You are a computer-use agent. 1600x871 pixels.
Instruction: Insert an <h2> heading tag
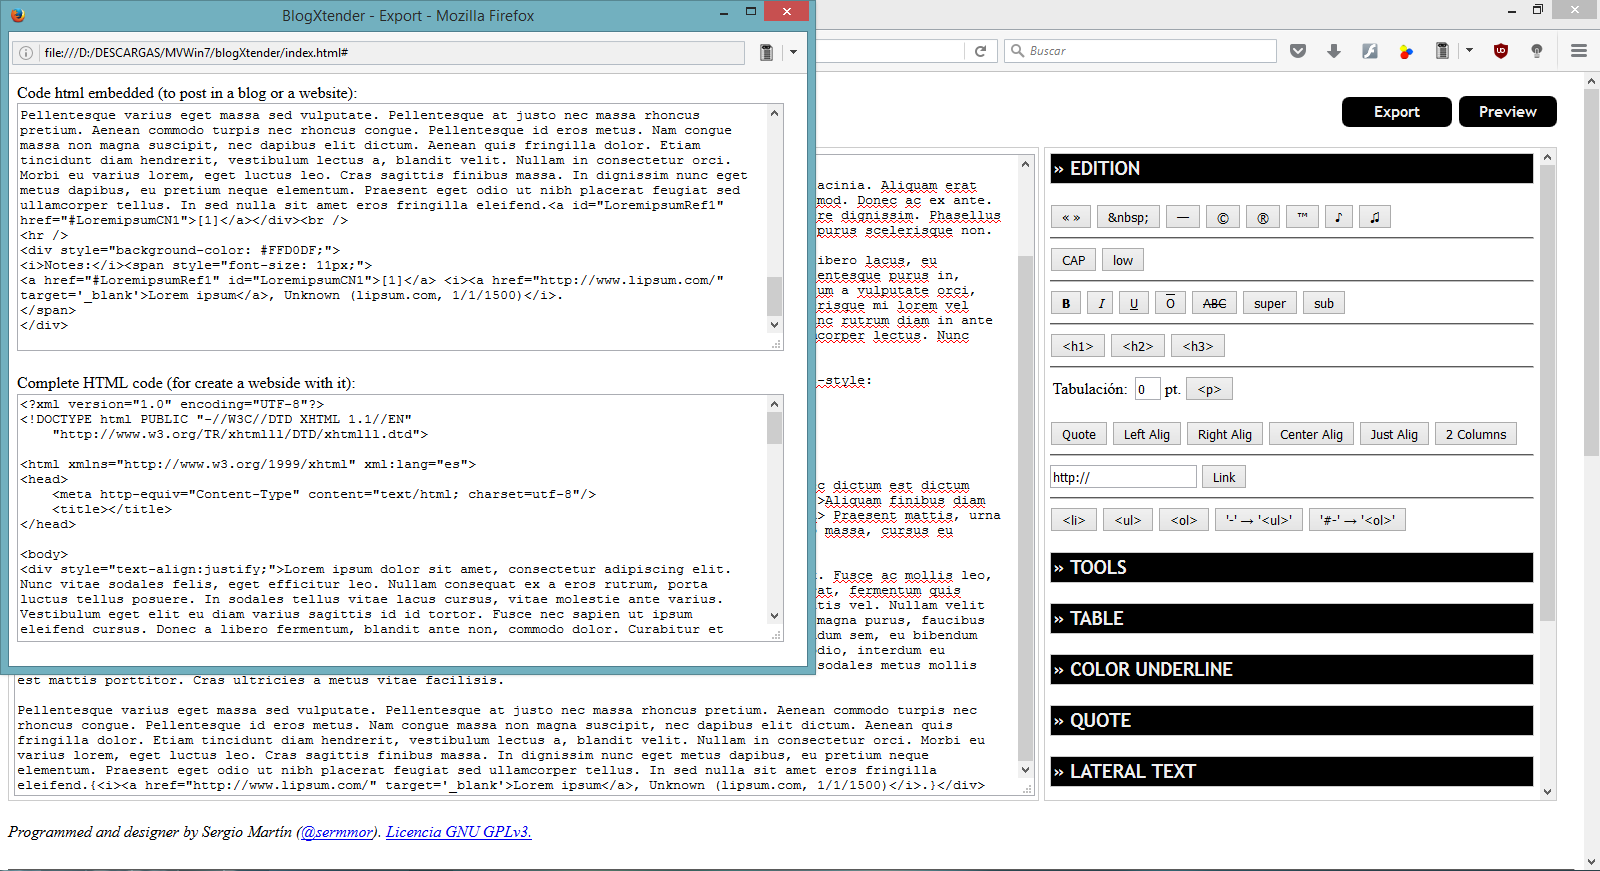pyautogui.click(x=1138, y=346)
